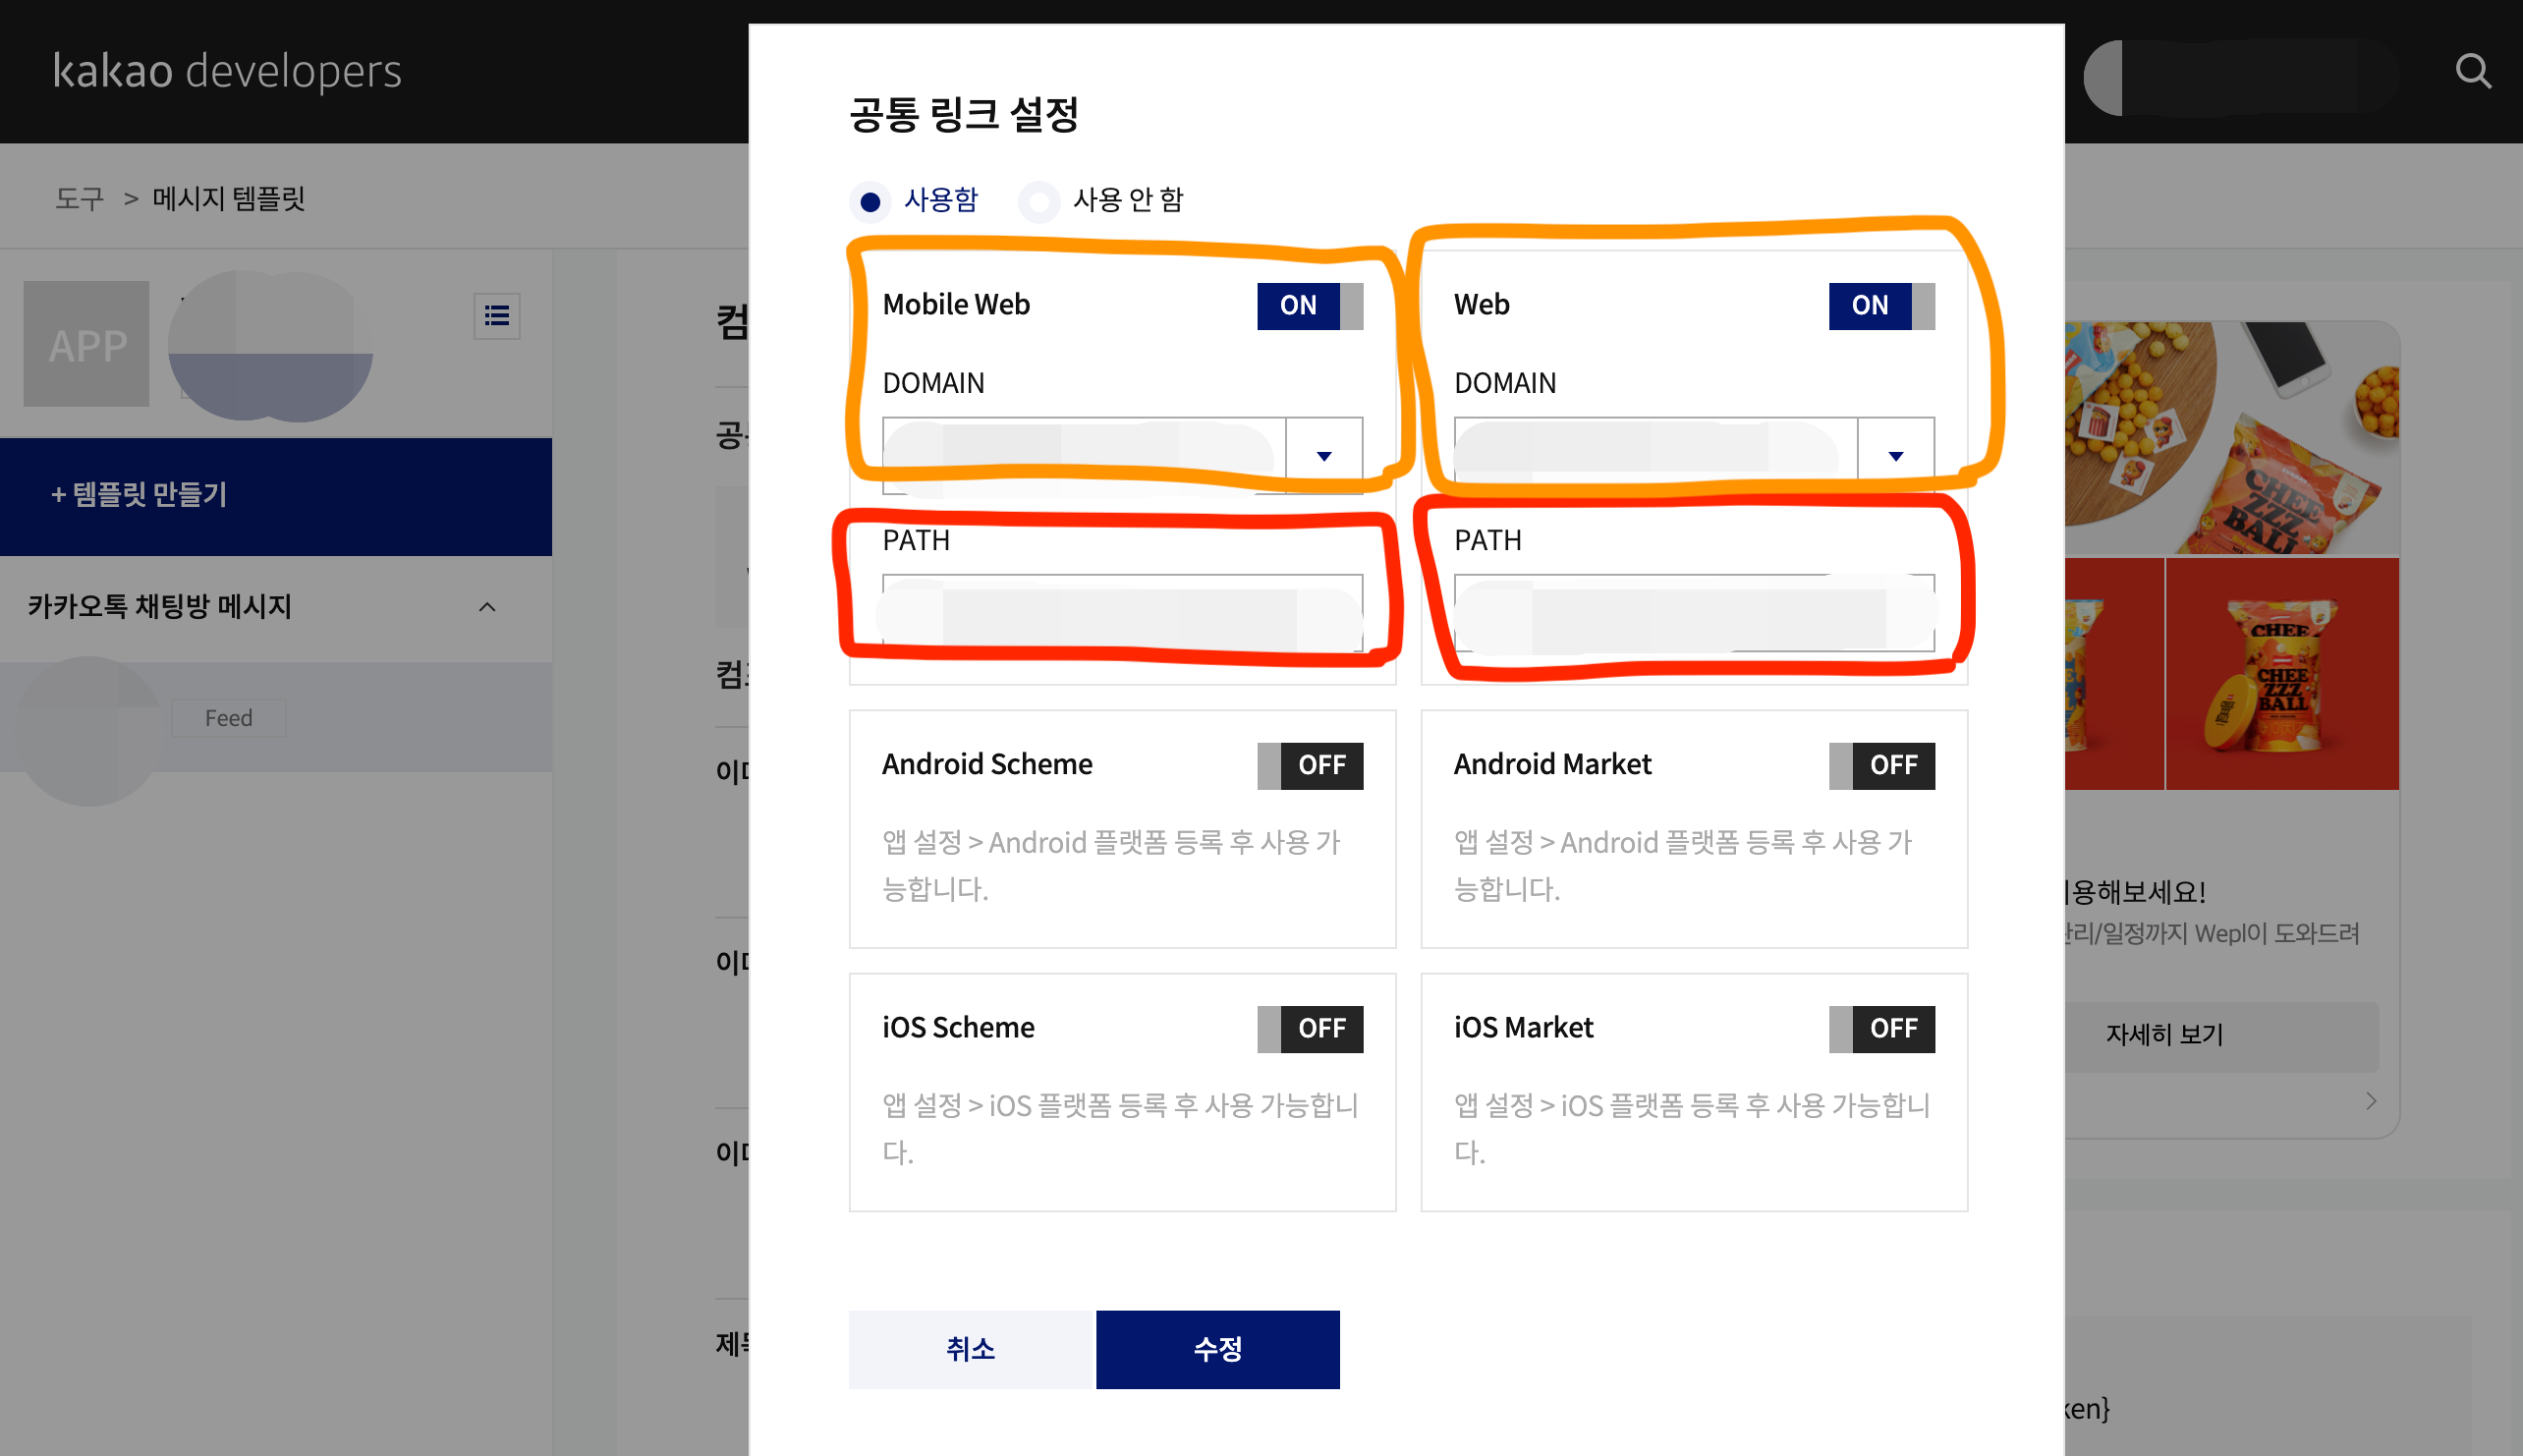Turn off the Mobile Web toggle

click(x=1309, y=305)
